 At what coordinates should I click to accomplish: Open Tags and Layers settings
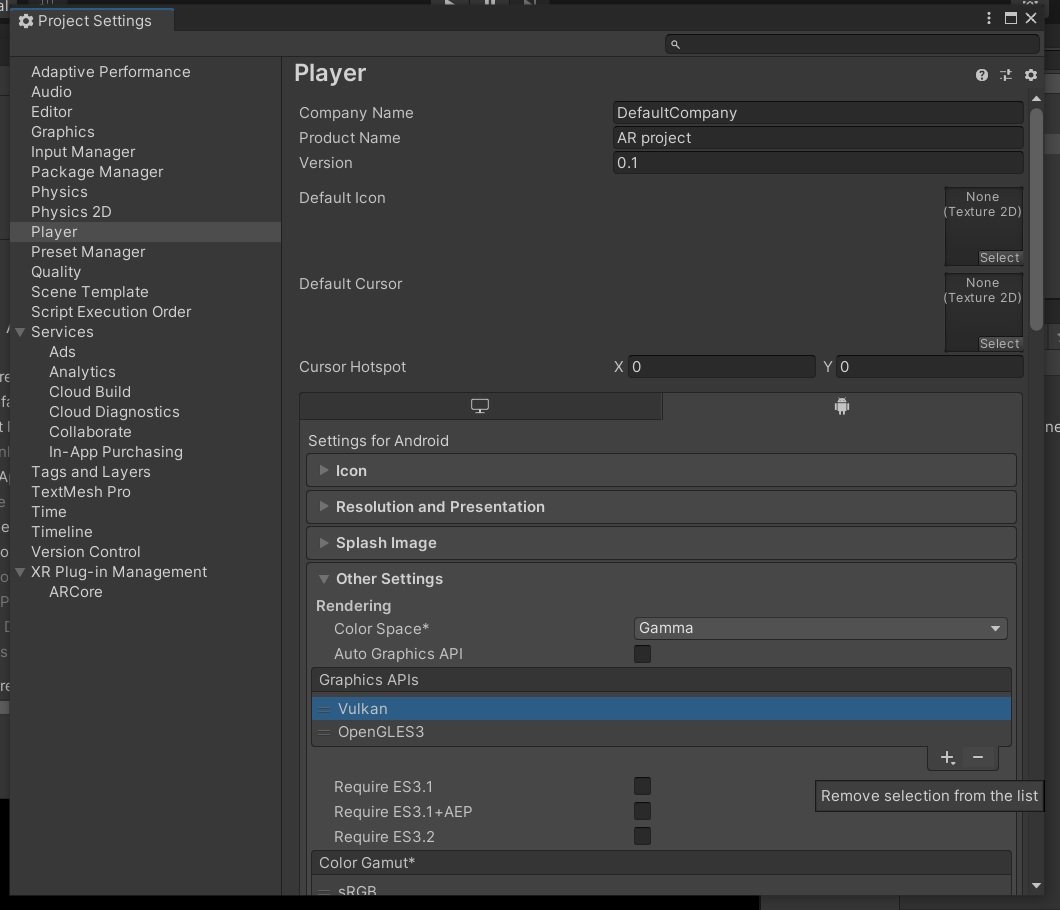[91, 472]
